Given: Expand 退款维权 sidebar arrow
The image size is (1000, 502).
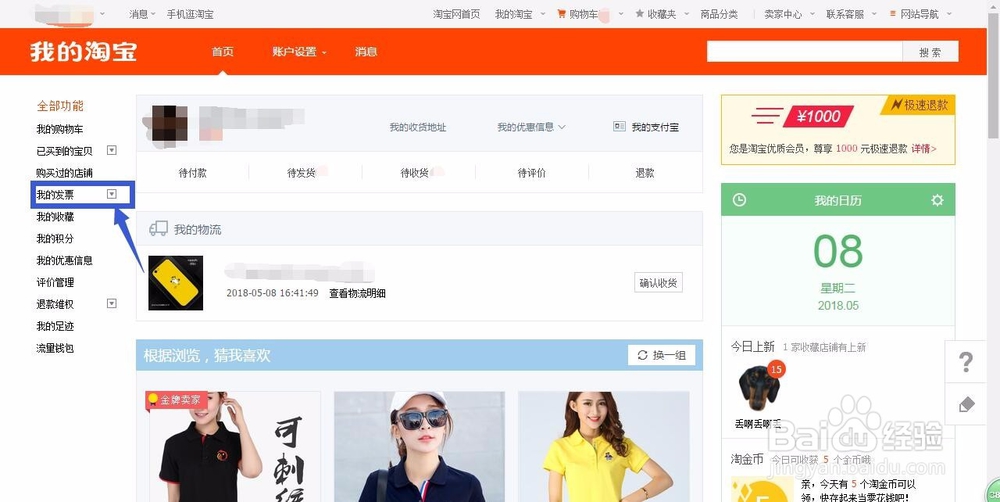Looking at the screenshot, I should [112, 304].
